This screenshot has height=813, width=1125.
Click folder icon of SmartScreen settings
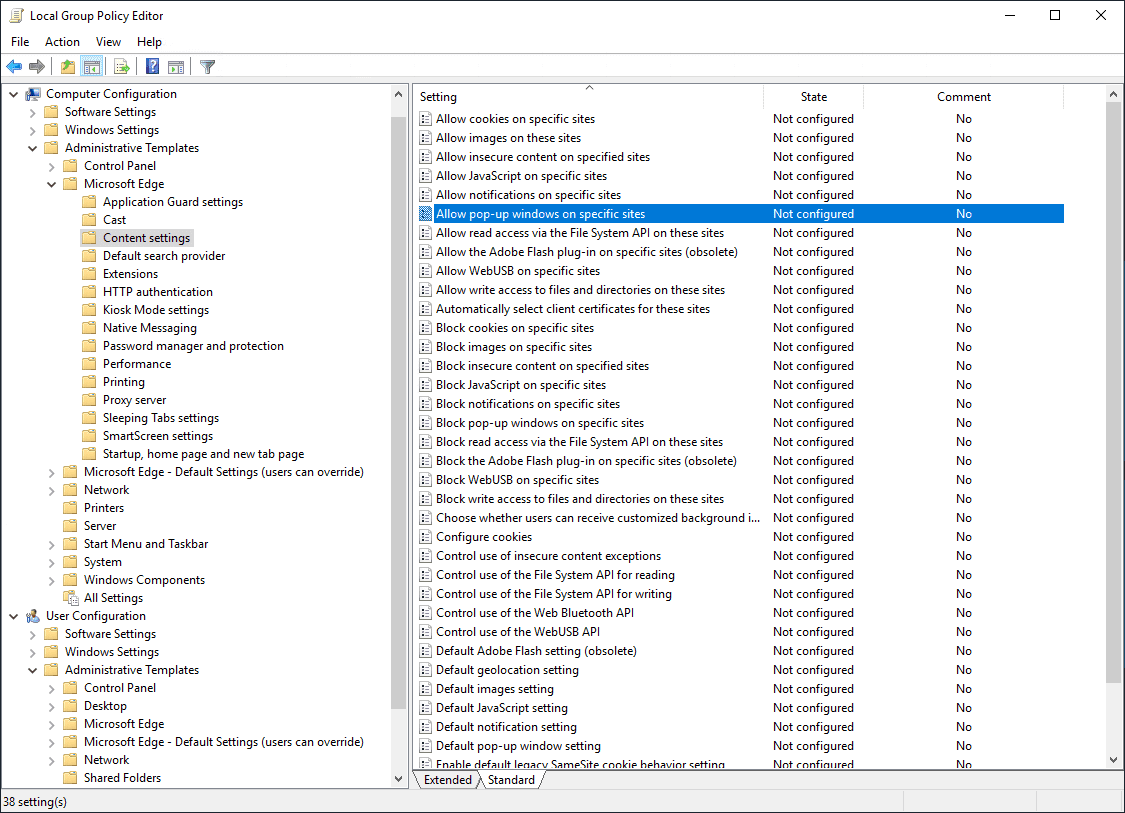89,436
